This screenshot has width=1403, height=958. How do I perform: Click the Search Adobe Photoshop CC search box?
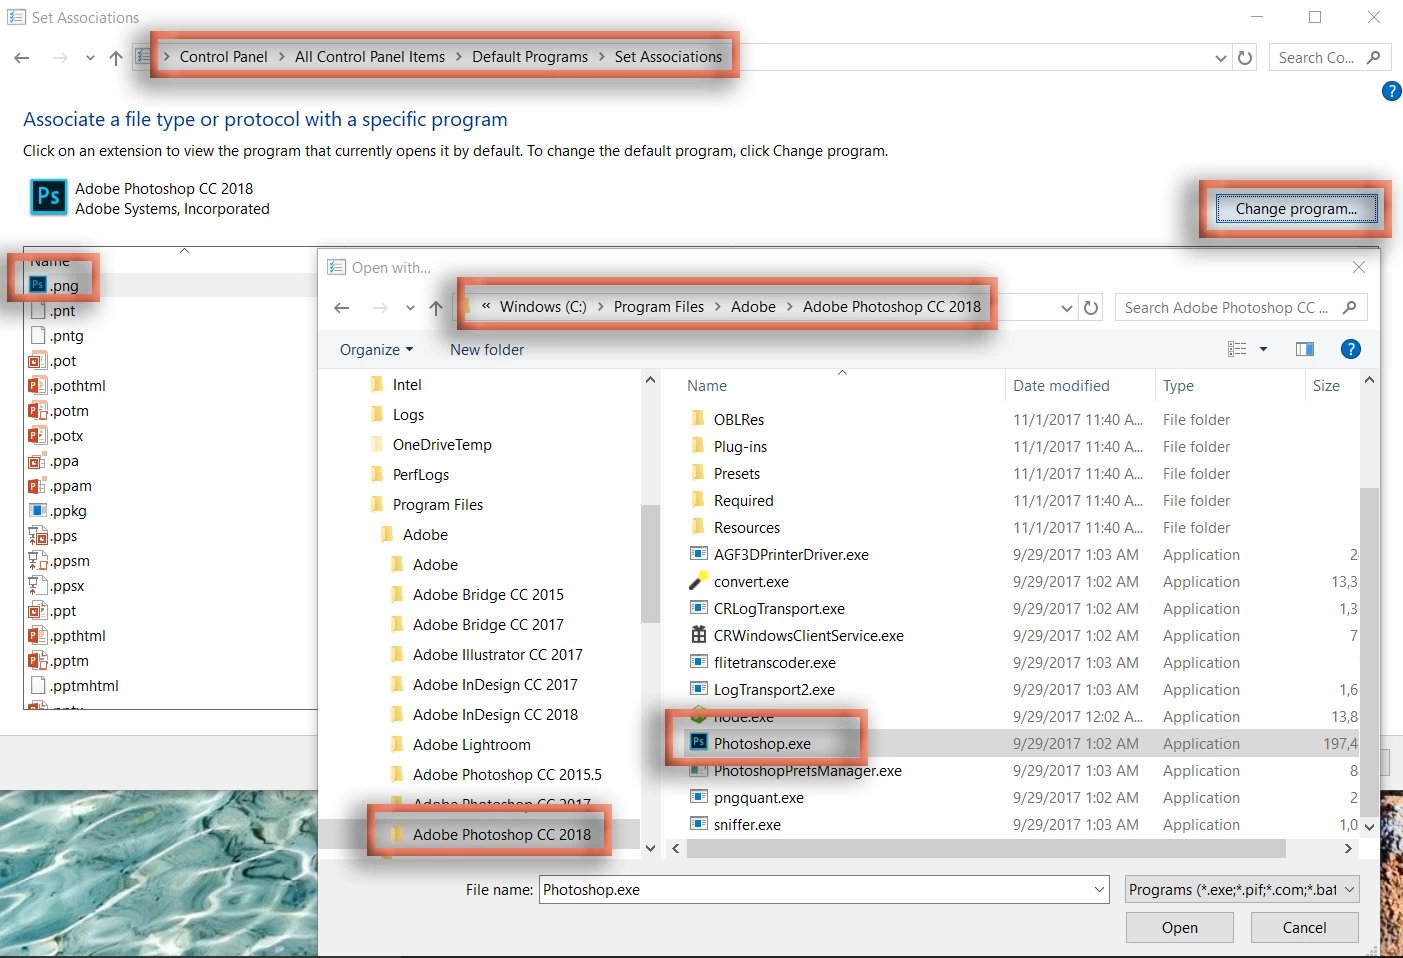pos(1240,308)
